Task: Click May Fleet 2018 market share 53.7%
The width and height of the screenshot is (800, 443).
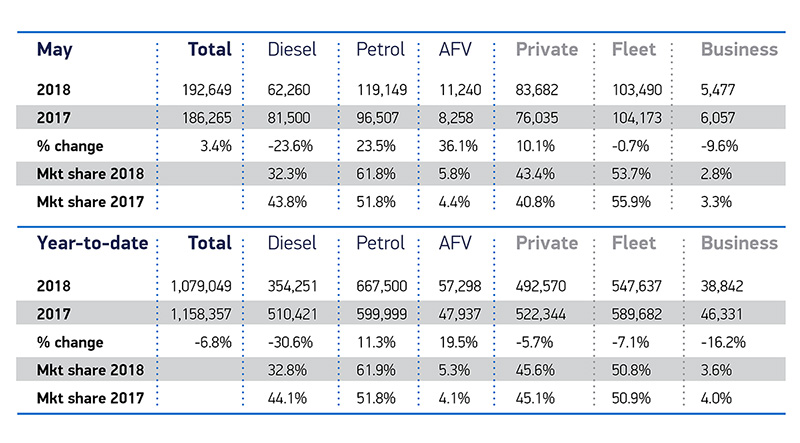Action: 631,170
